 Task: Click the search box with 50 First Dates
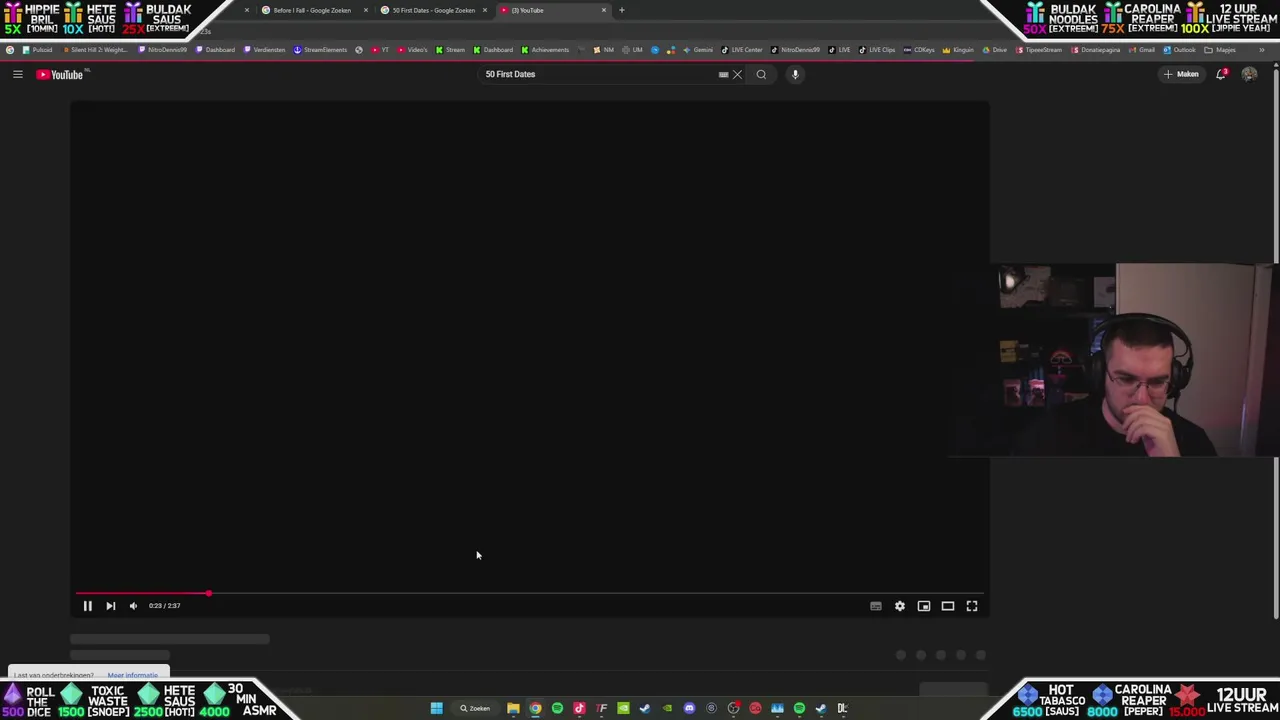598,74
